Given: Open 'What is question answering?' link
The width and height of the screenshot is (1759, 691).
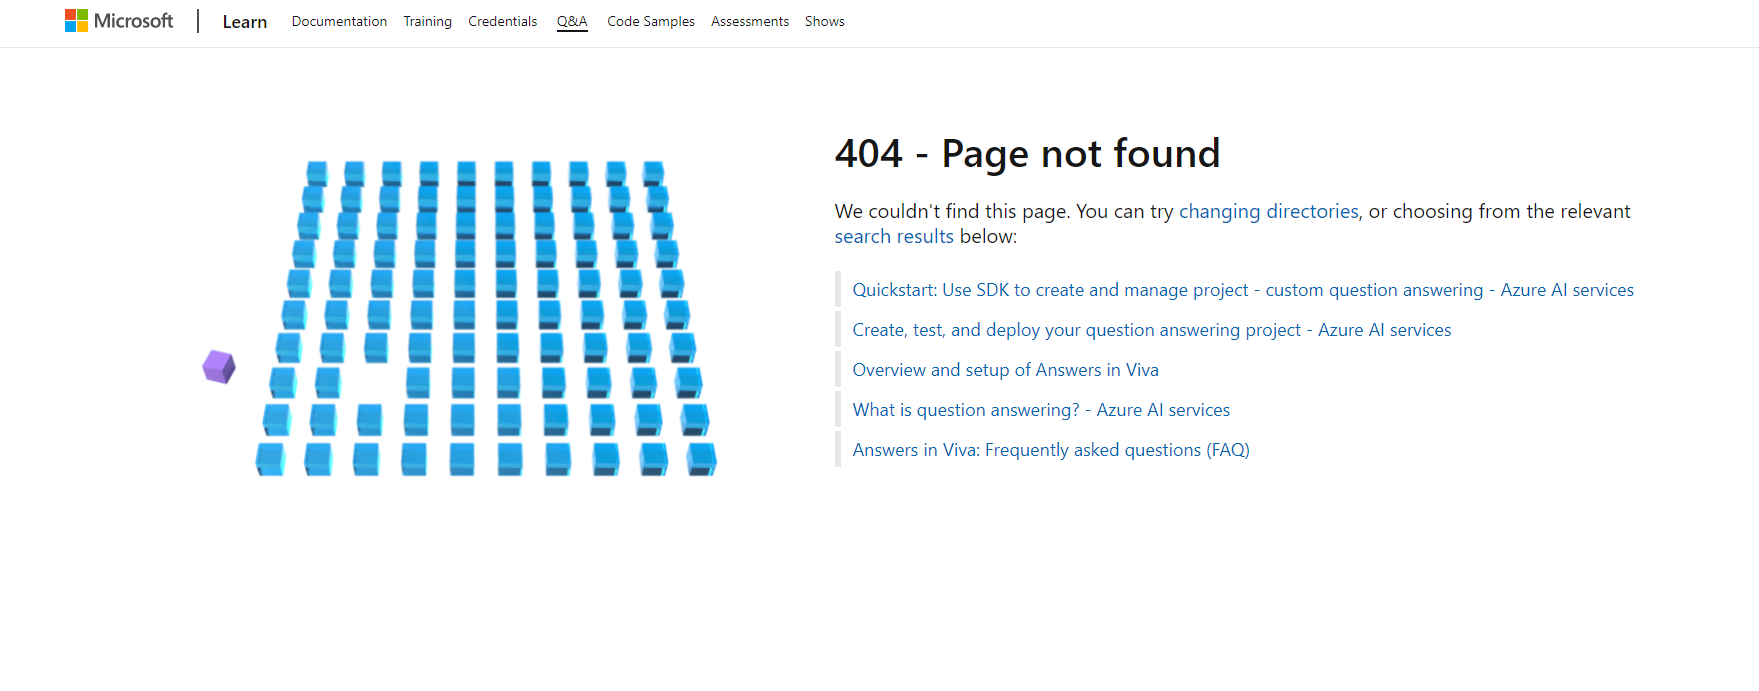Looking at the screenshot, I should (x=1041, y=410).
